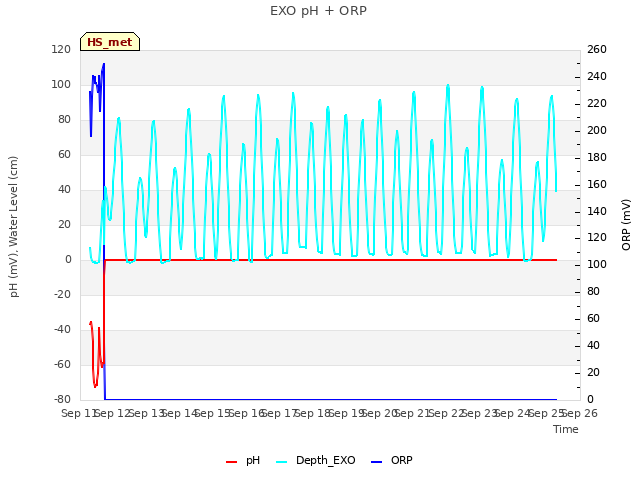This screenshot has height=480, width=640.
Task: Click left axis tick value -80
Action: 62,399
